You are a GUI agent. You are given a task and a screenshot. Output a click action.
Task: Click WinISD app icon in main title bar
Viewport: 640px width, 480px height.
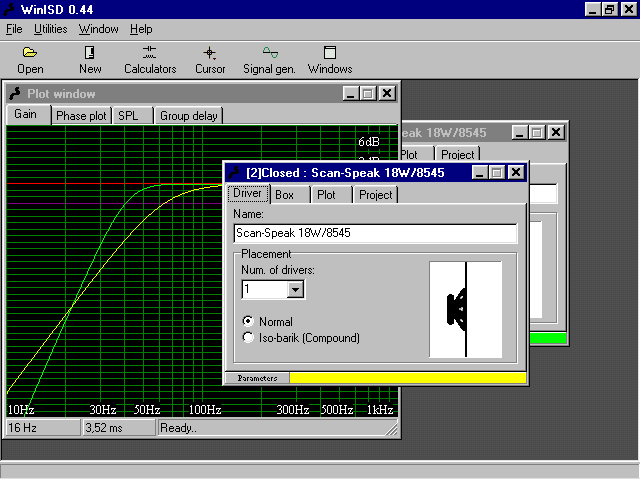pyautogui.click(x=10, y=9)
